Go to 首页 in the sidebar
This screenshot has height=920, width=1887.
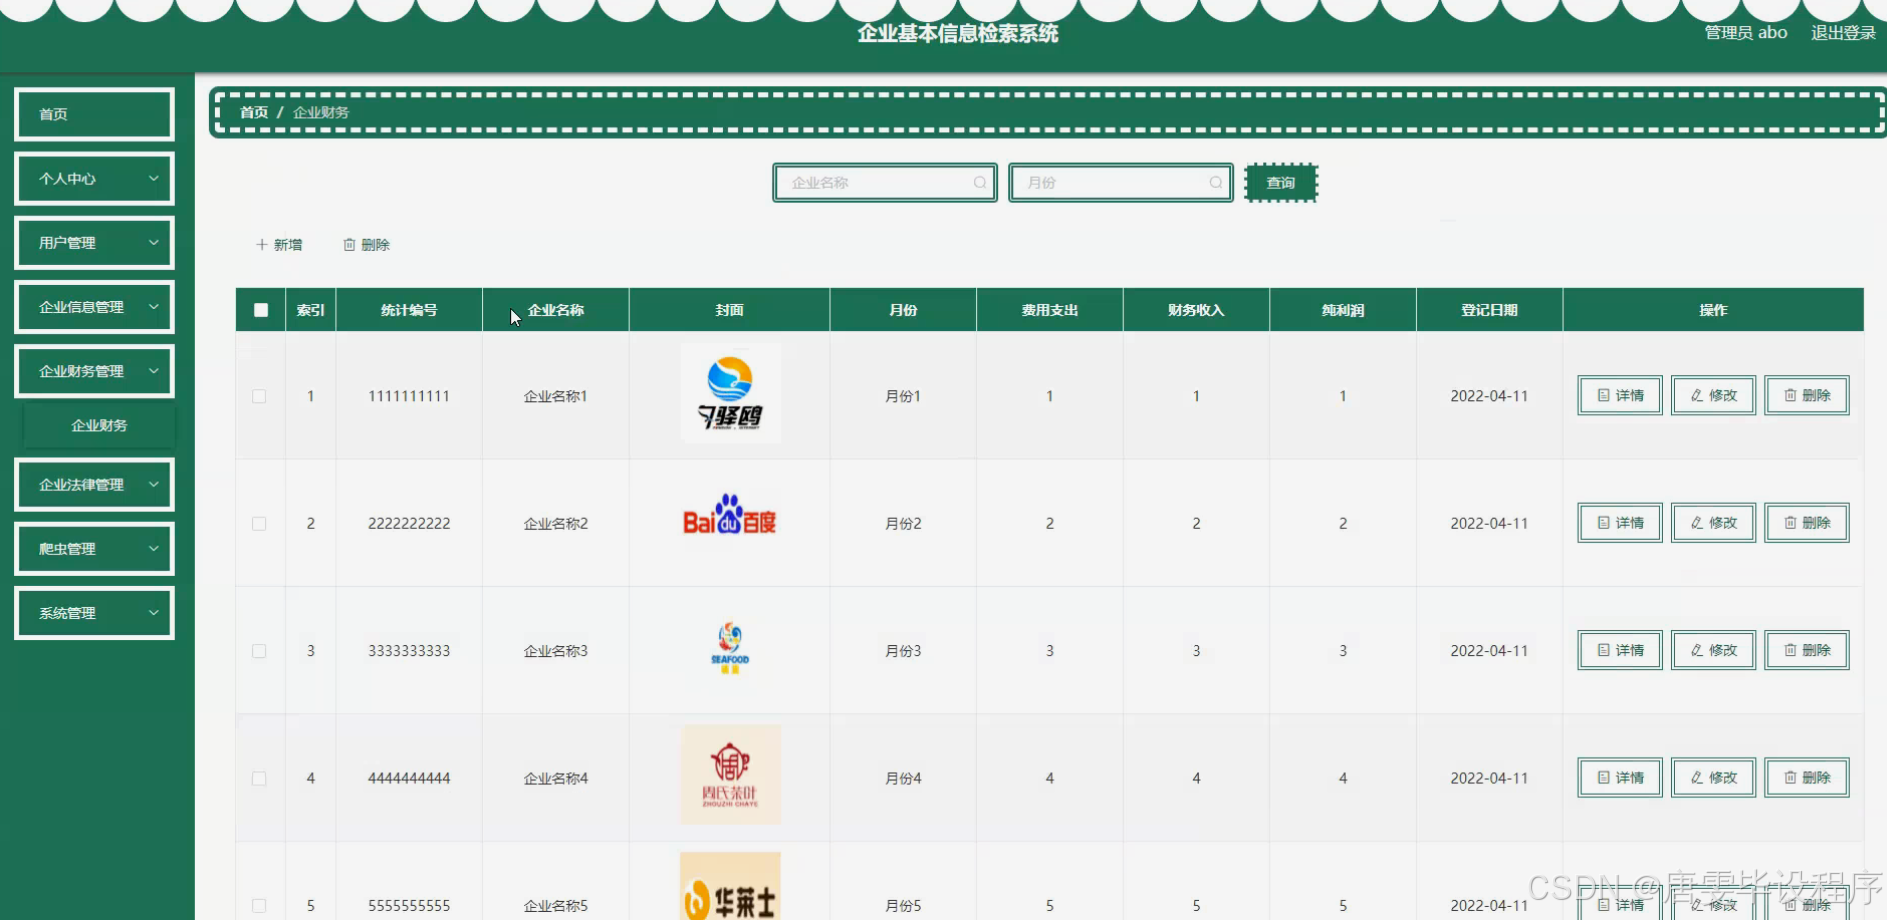click(x=94, y=114)
